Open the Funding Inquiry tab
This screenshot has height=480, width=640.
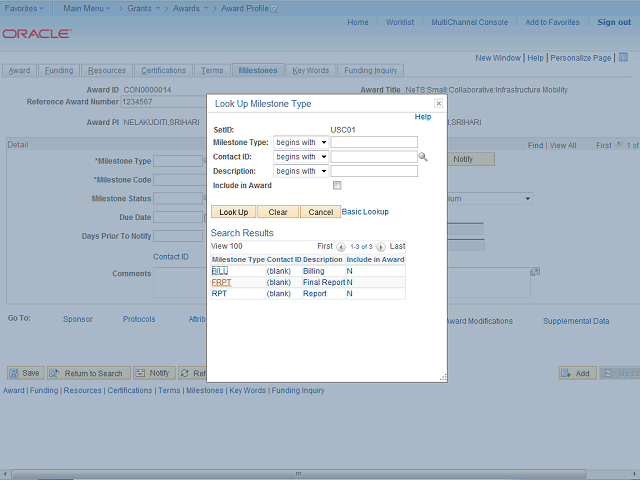tap(371, 71)
